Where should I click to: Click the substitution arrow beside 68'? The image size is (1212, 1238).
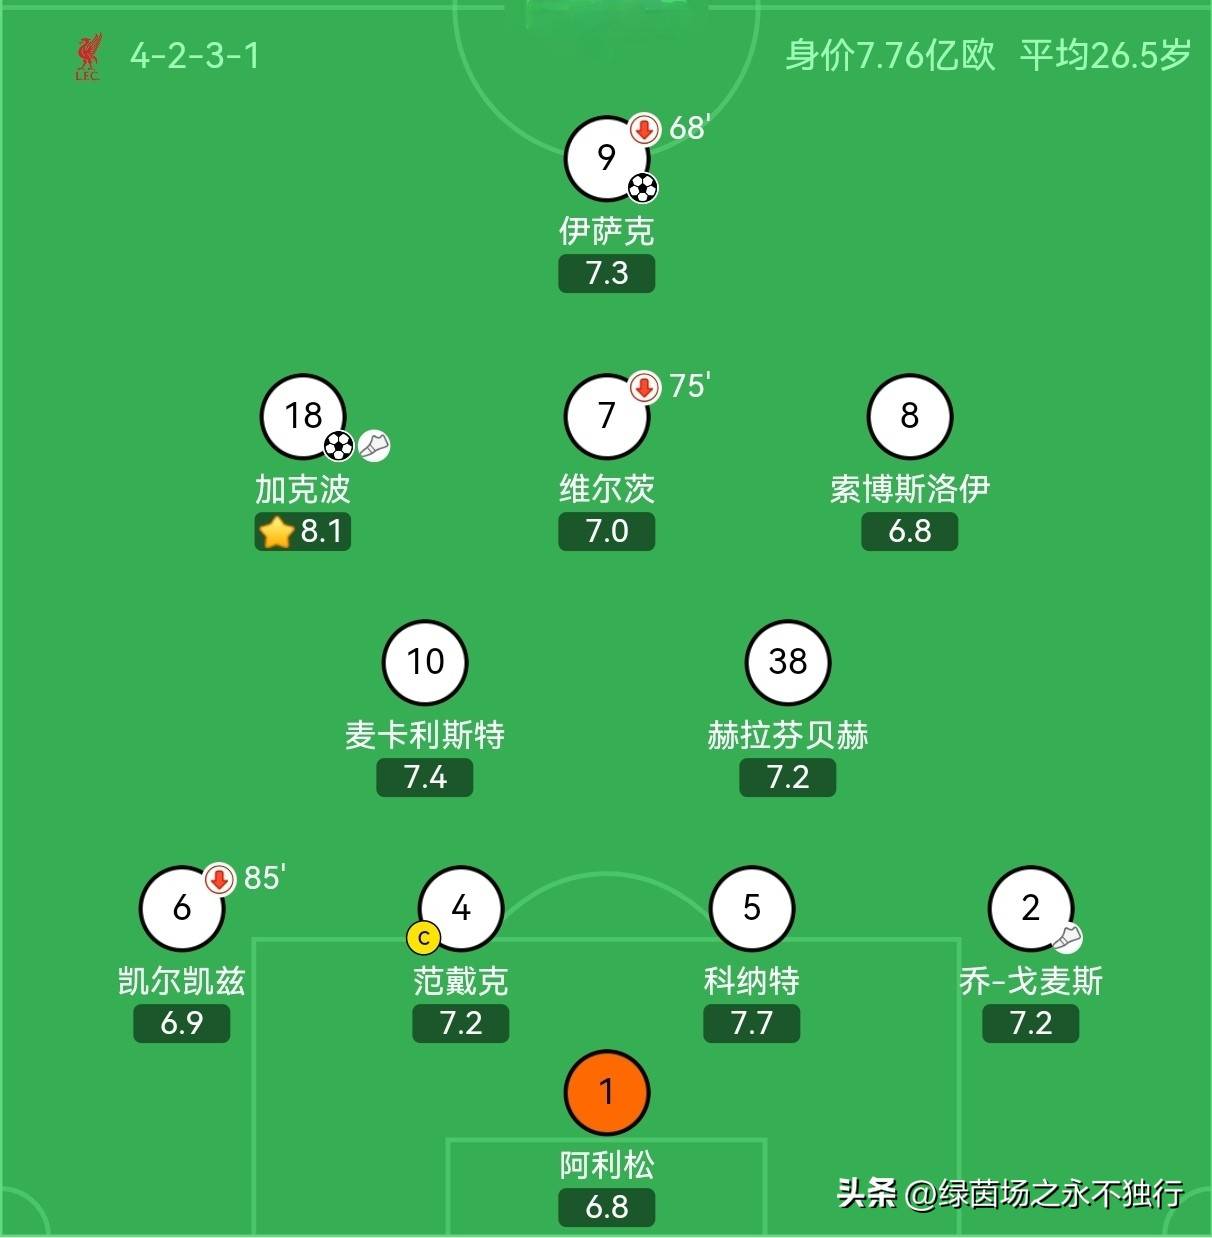pos(645,129)
